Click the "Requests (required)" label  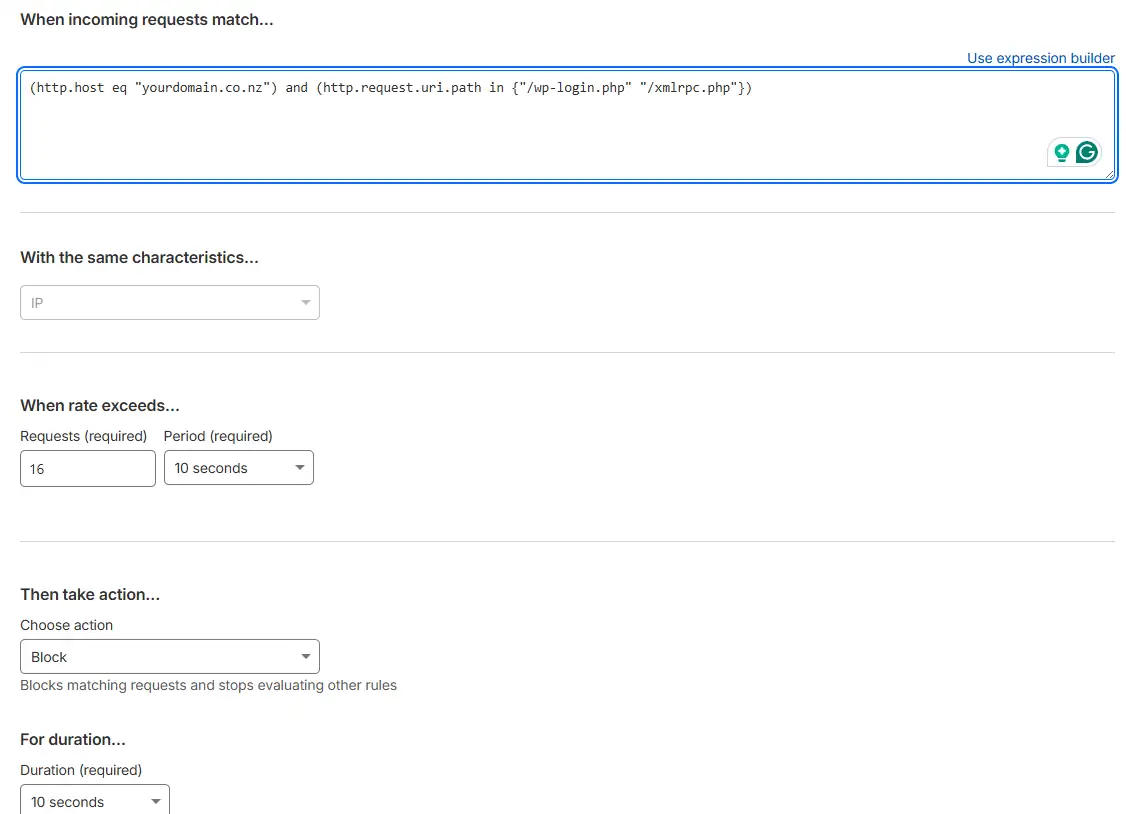coord(83,436)
